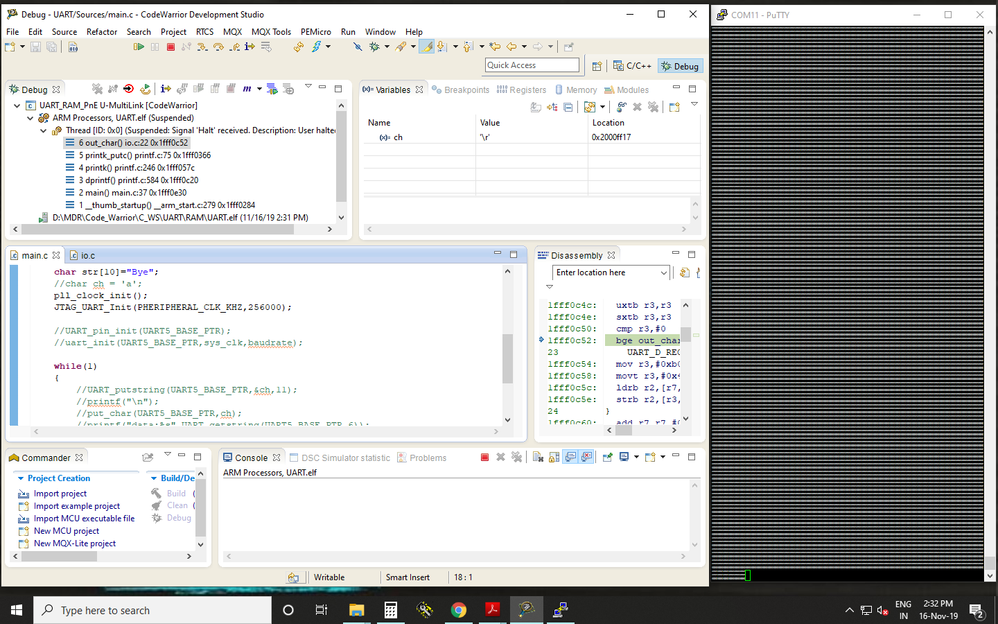Switch to the io.c editor tab
The width and height of the screenshot is (998, 624).
[87, 256]
